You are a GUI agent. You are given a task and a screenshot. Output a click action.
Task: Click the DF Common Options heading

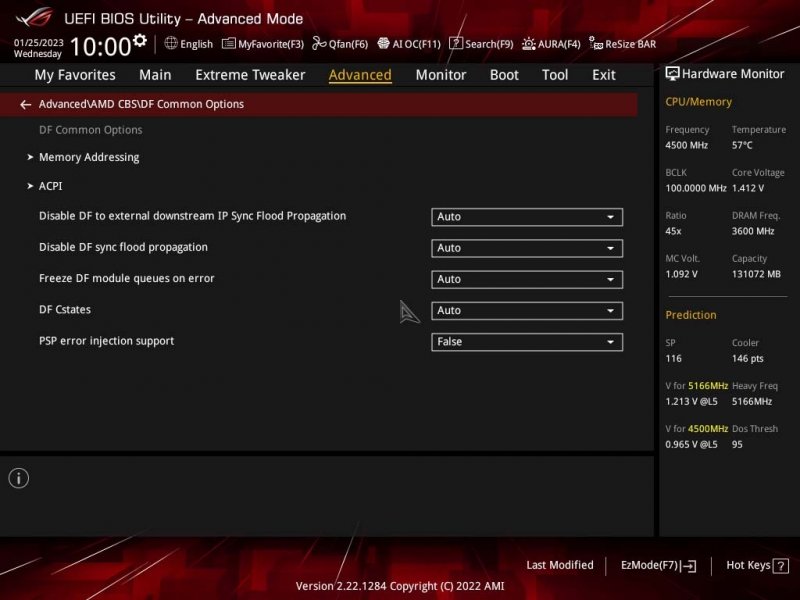click(x=90, y=130)
